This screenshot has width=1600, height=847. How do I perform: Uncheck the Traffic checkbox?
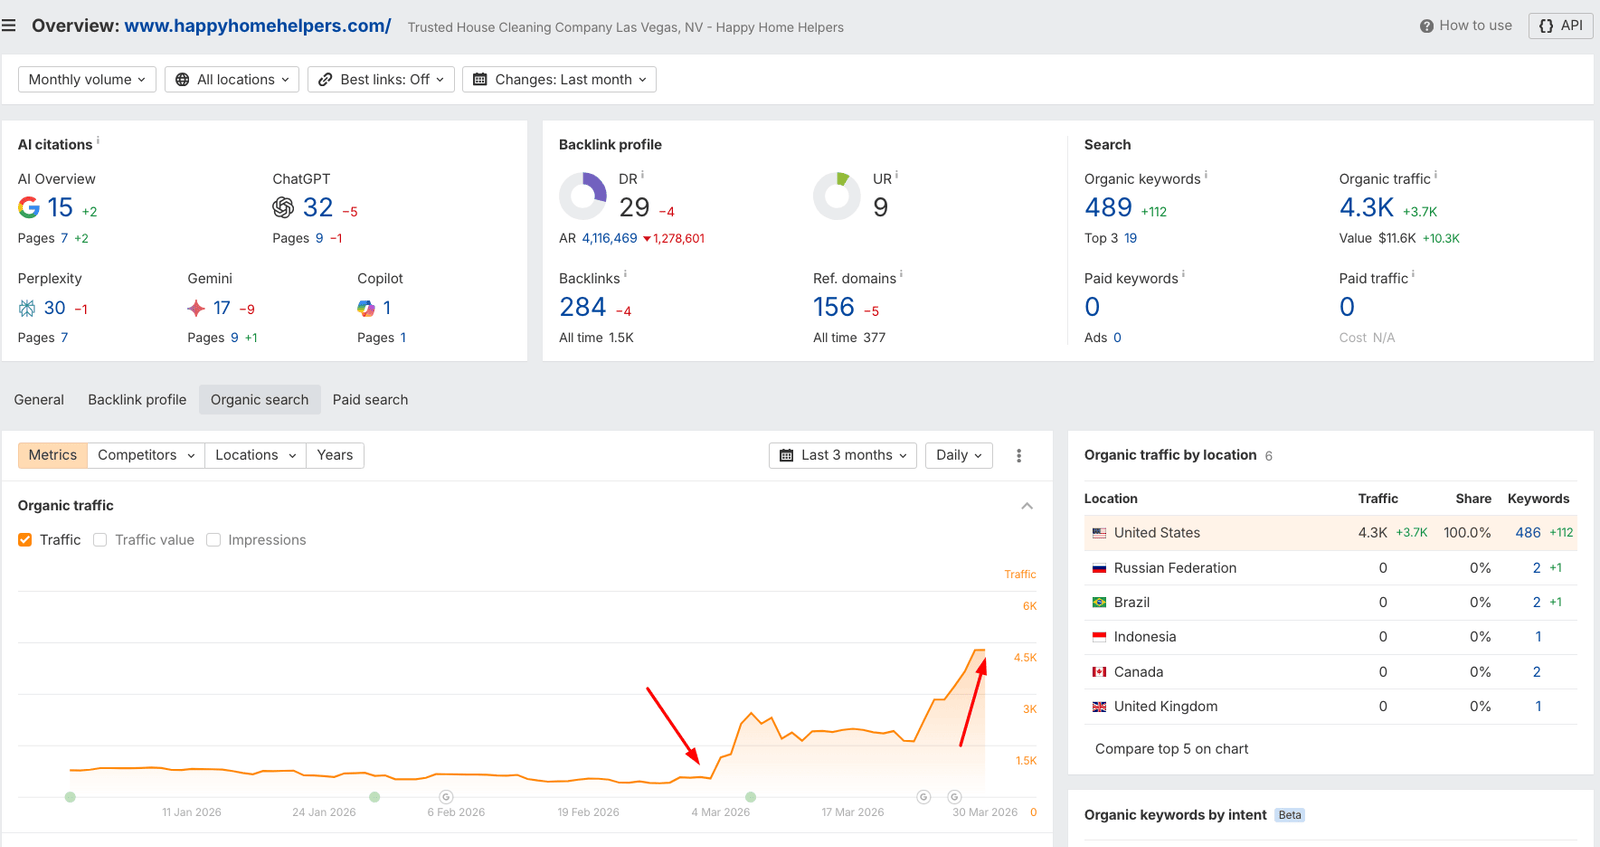[x=25, y=540]
